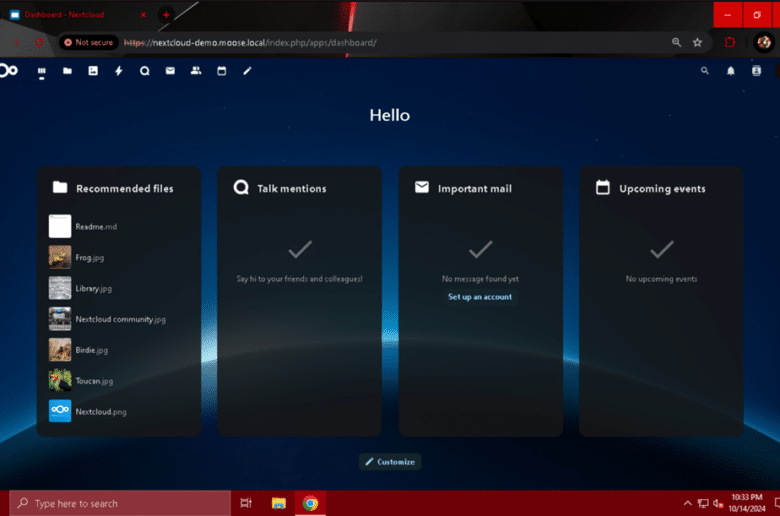
Task: Open Task View on the taskbar
Action: tap(246, 504)
